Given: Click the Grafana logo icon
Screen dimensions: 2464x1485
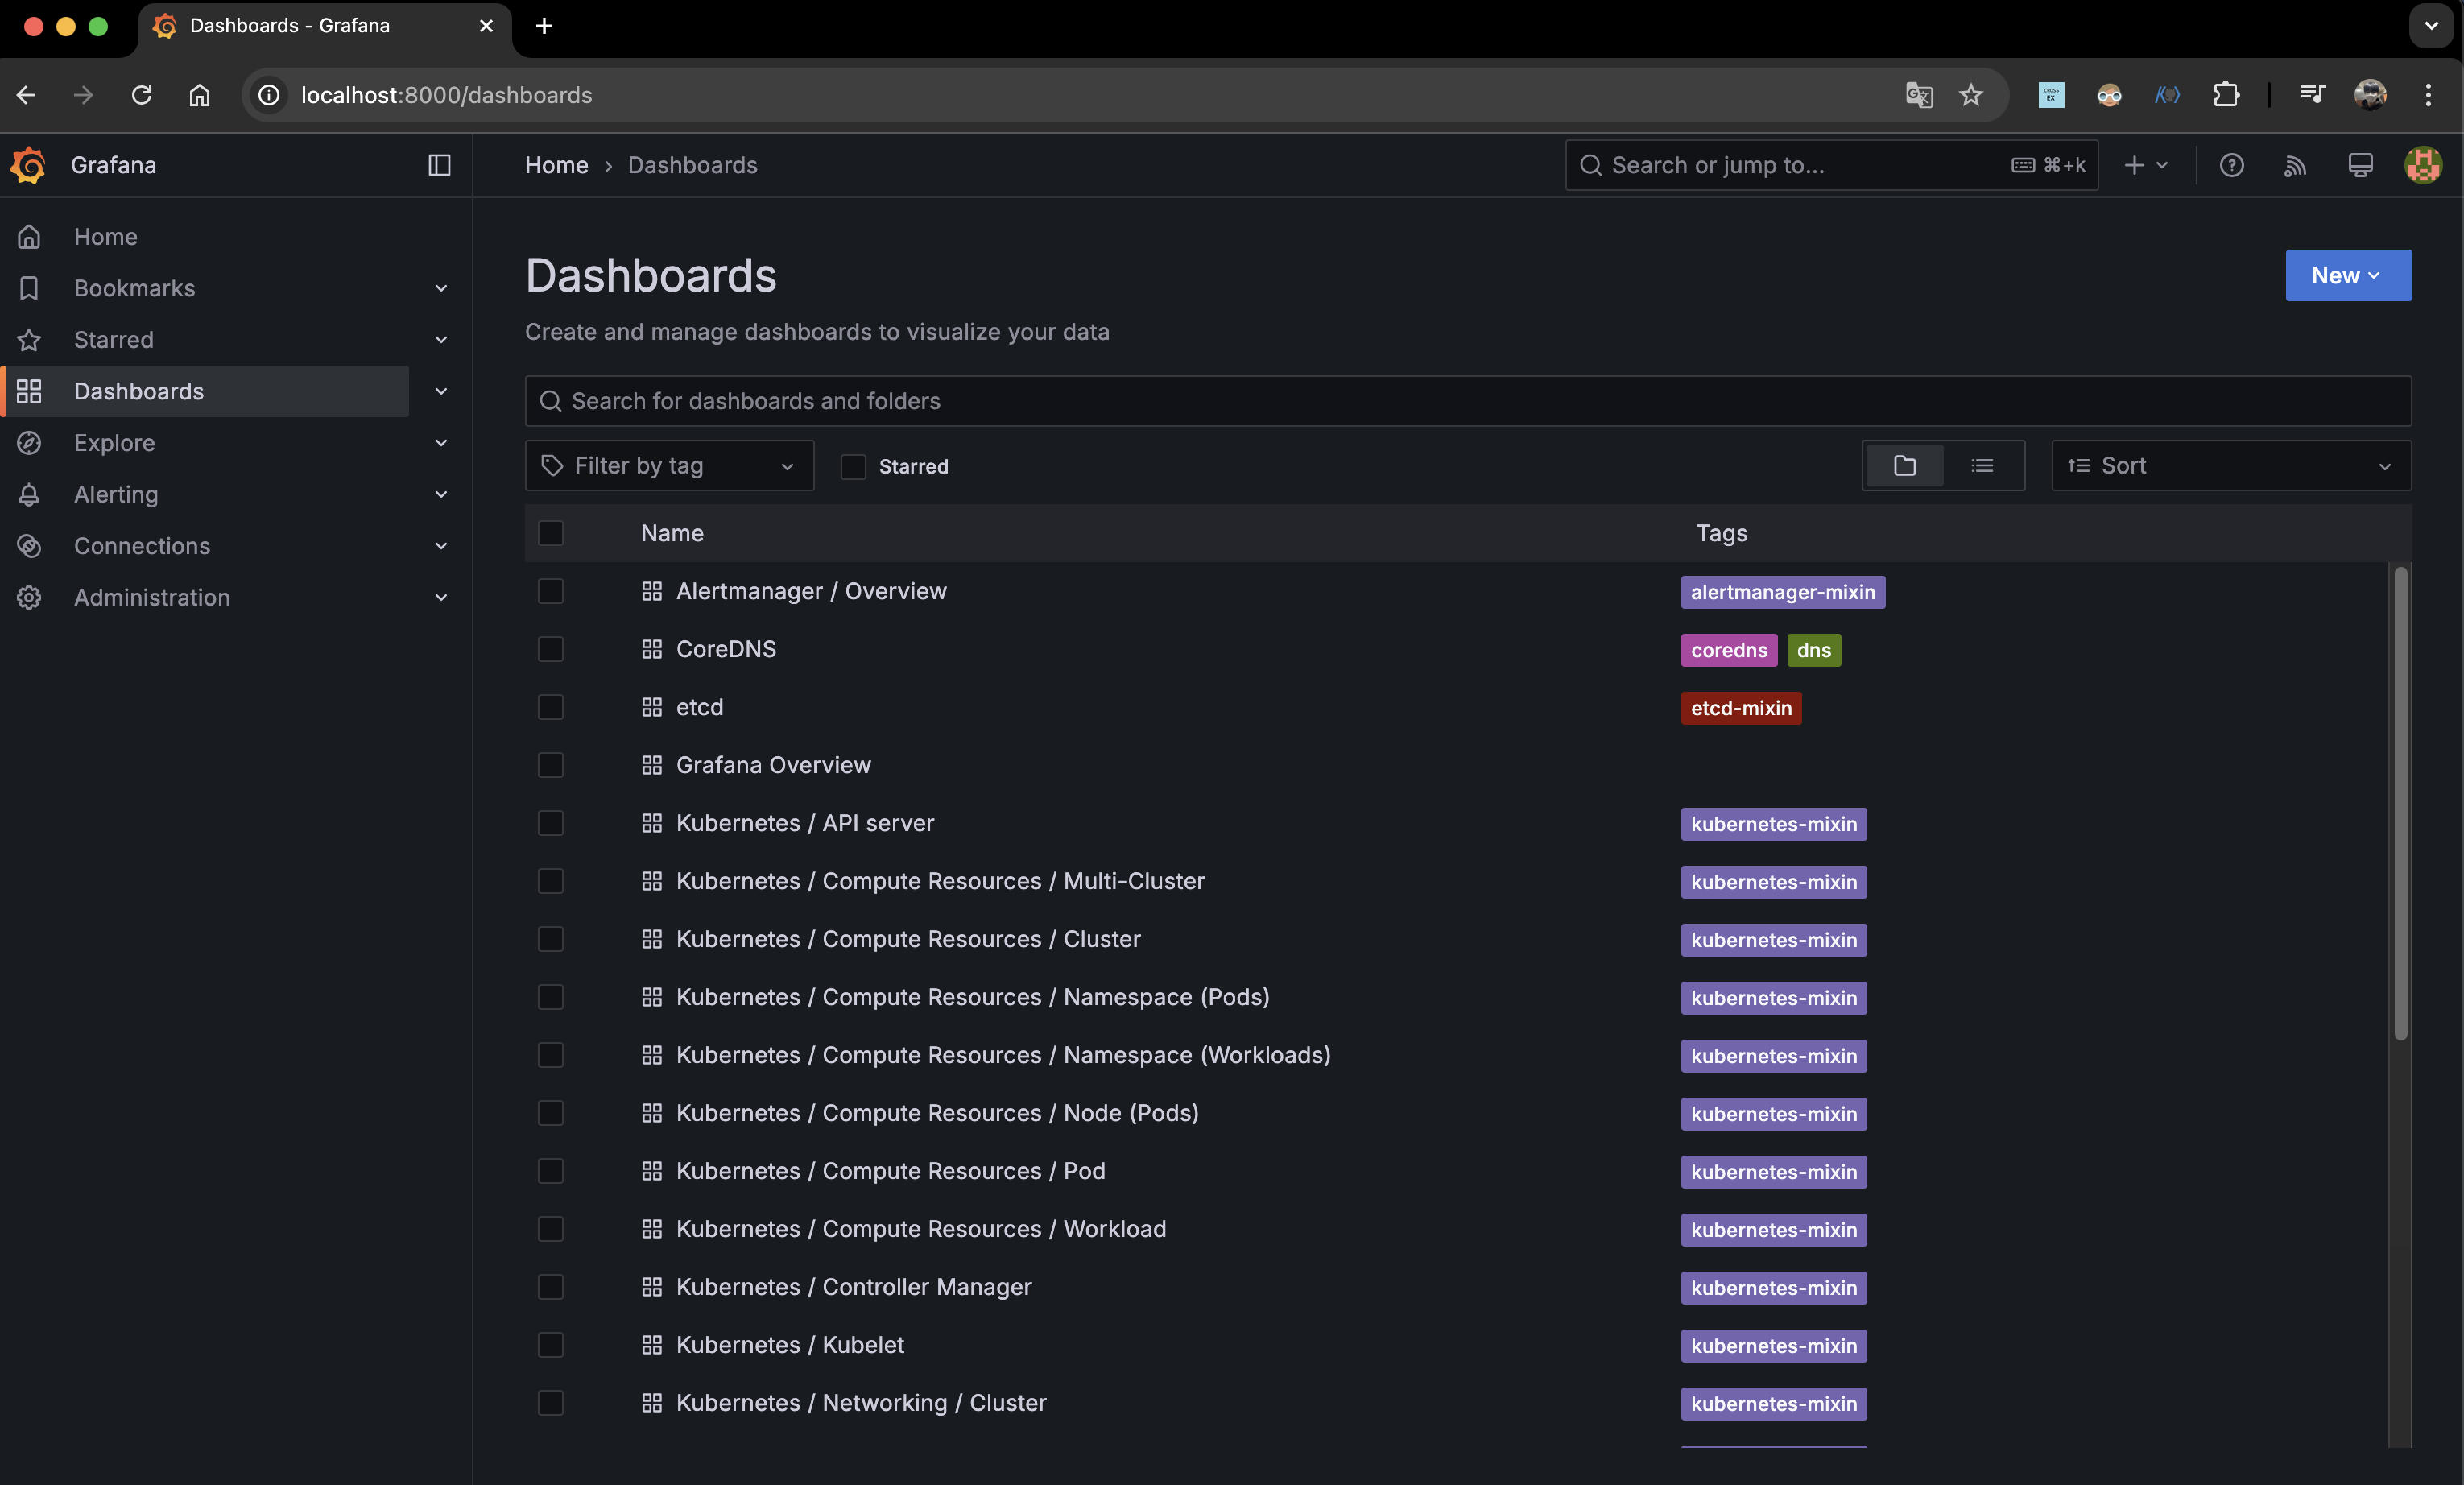Looking at the screenshot, I should pyautogui.click(x=28, y=165).
